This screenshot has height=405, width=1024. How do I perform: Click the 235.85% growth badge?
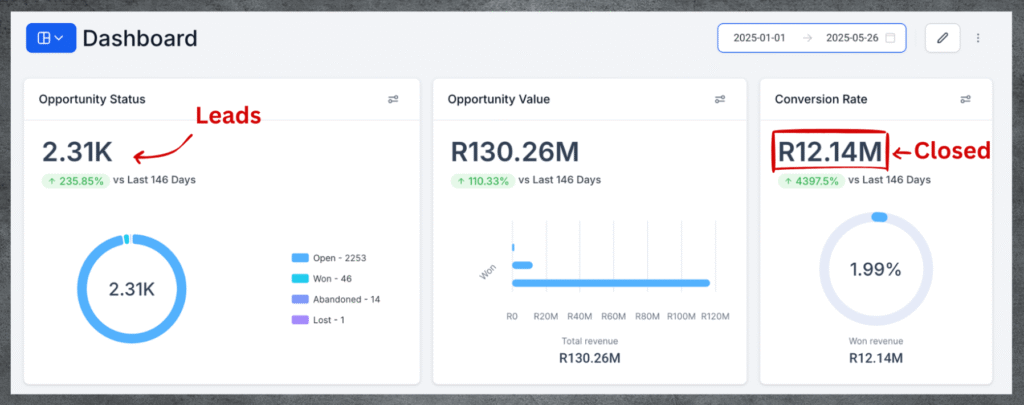74,181
